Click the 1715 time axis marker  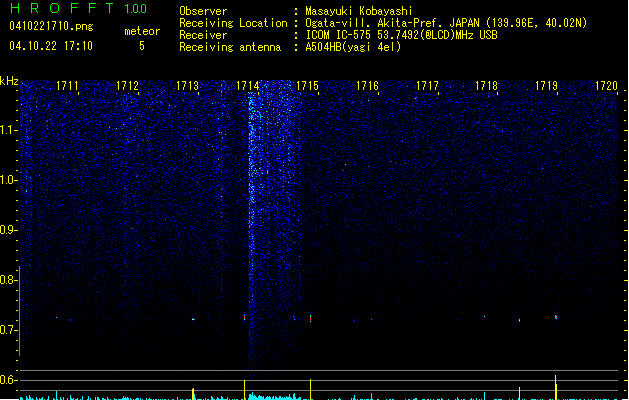point(307,86)
